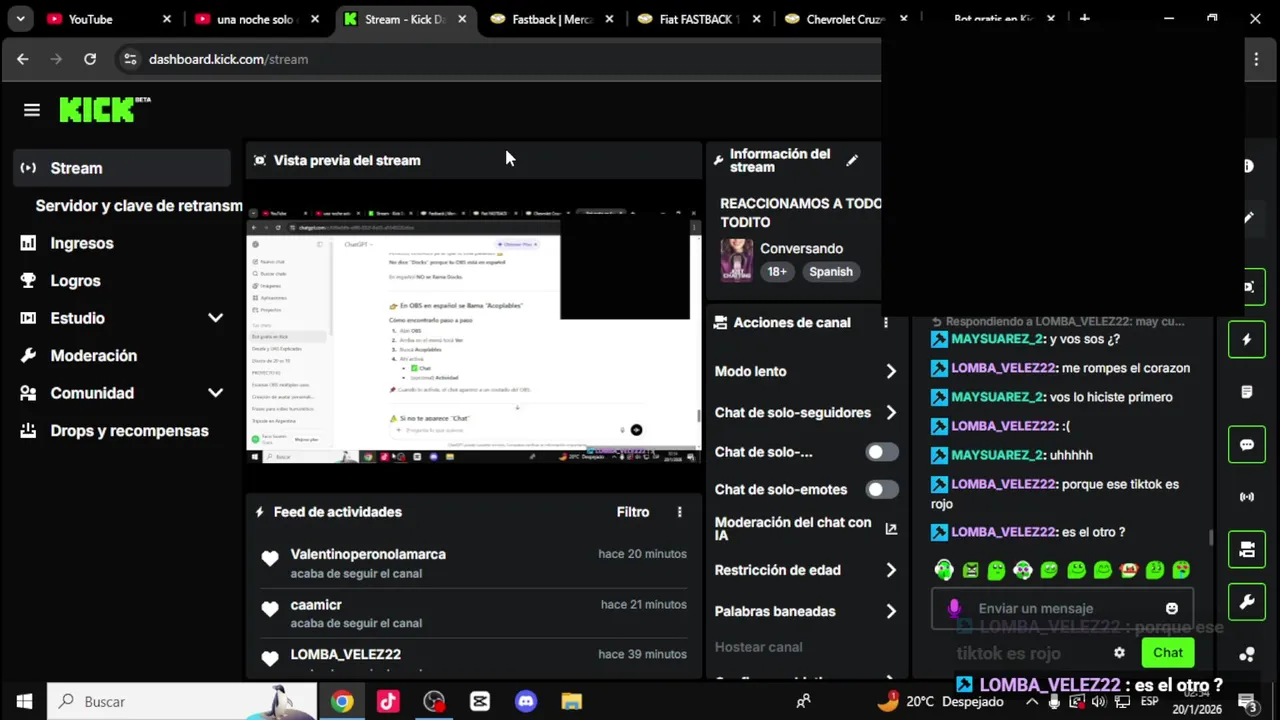1280x720 pixels.
Task: Click the moderator badge beside 'me rompes el corazon'
Action: (939, 368)
